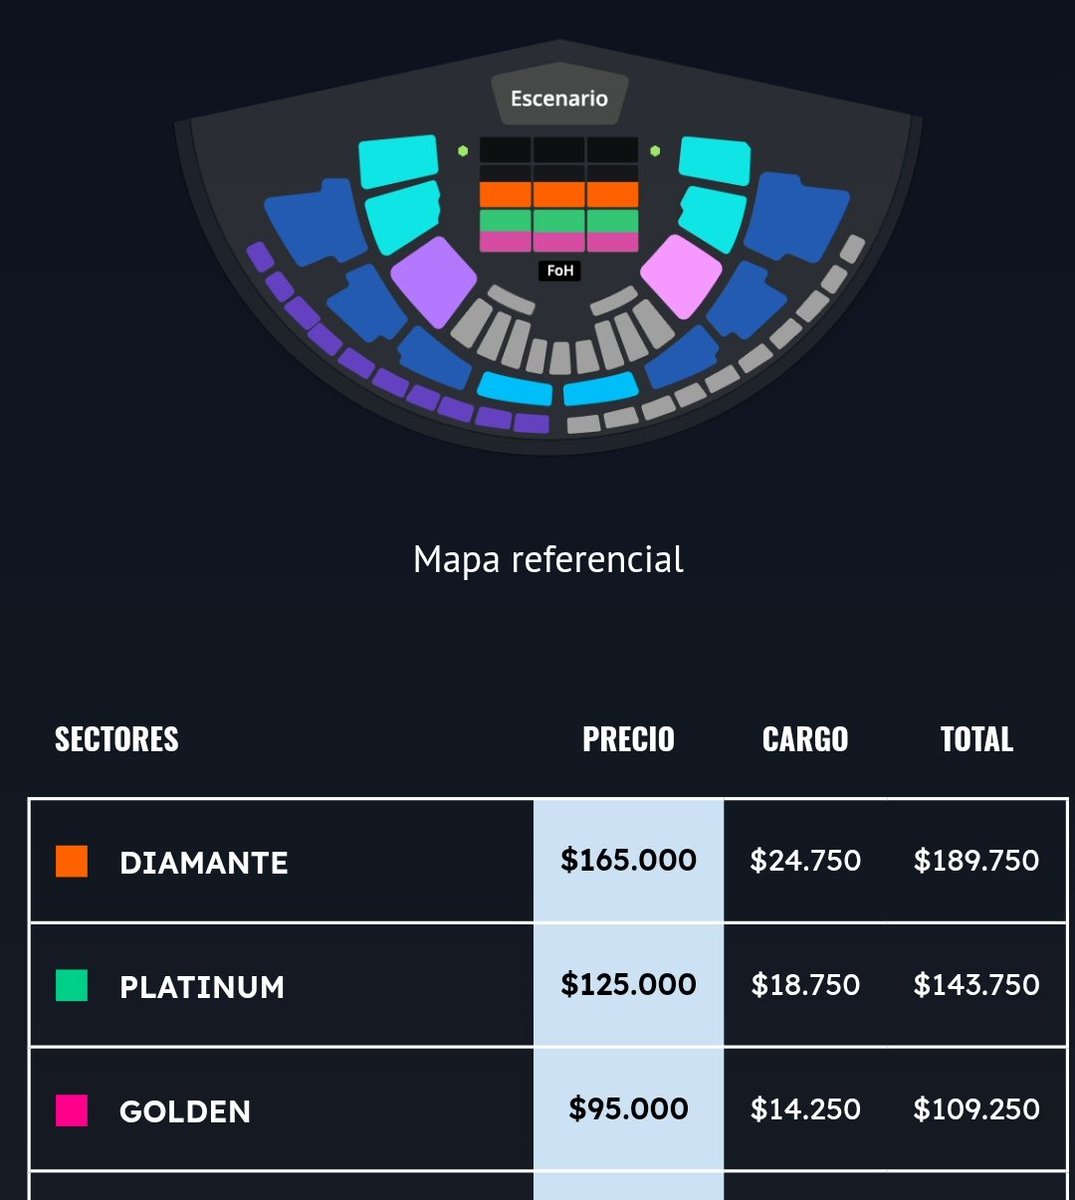The image size is (1075, 1200).
Task: Click the green Platinum color swatch
Action: (x=72, y=985)
